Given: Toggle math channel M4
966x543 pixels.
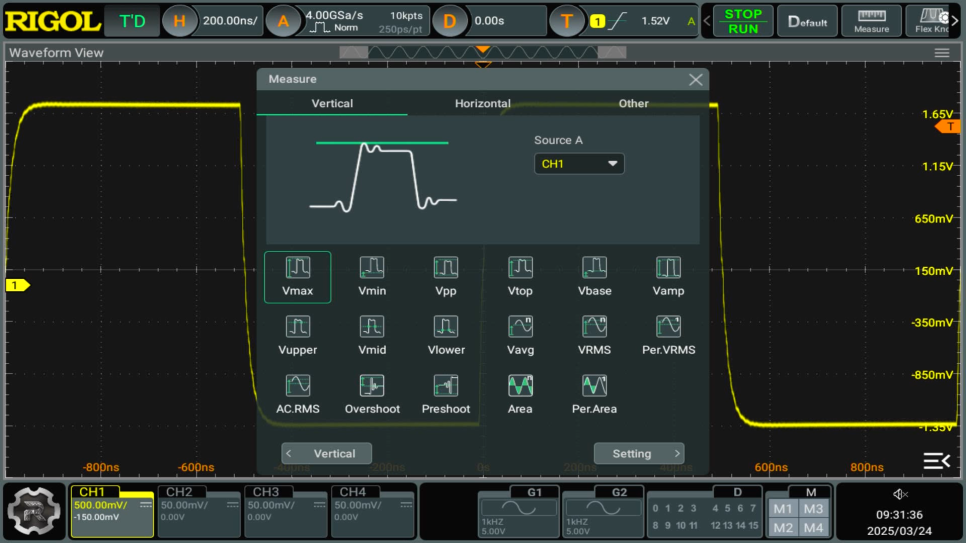Looking at the screenshot, I should tap(813, 528).
